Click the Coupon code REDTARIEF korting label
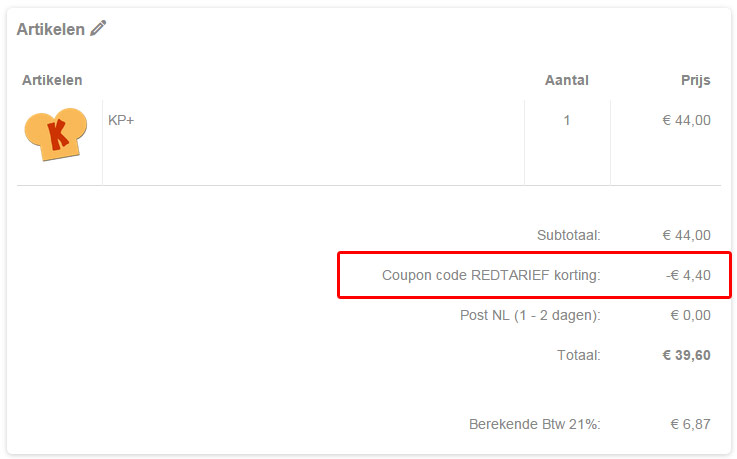The image size is (737, 459). coord(491,275)
